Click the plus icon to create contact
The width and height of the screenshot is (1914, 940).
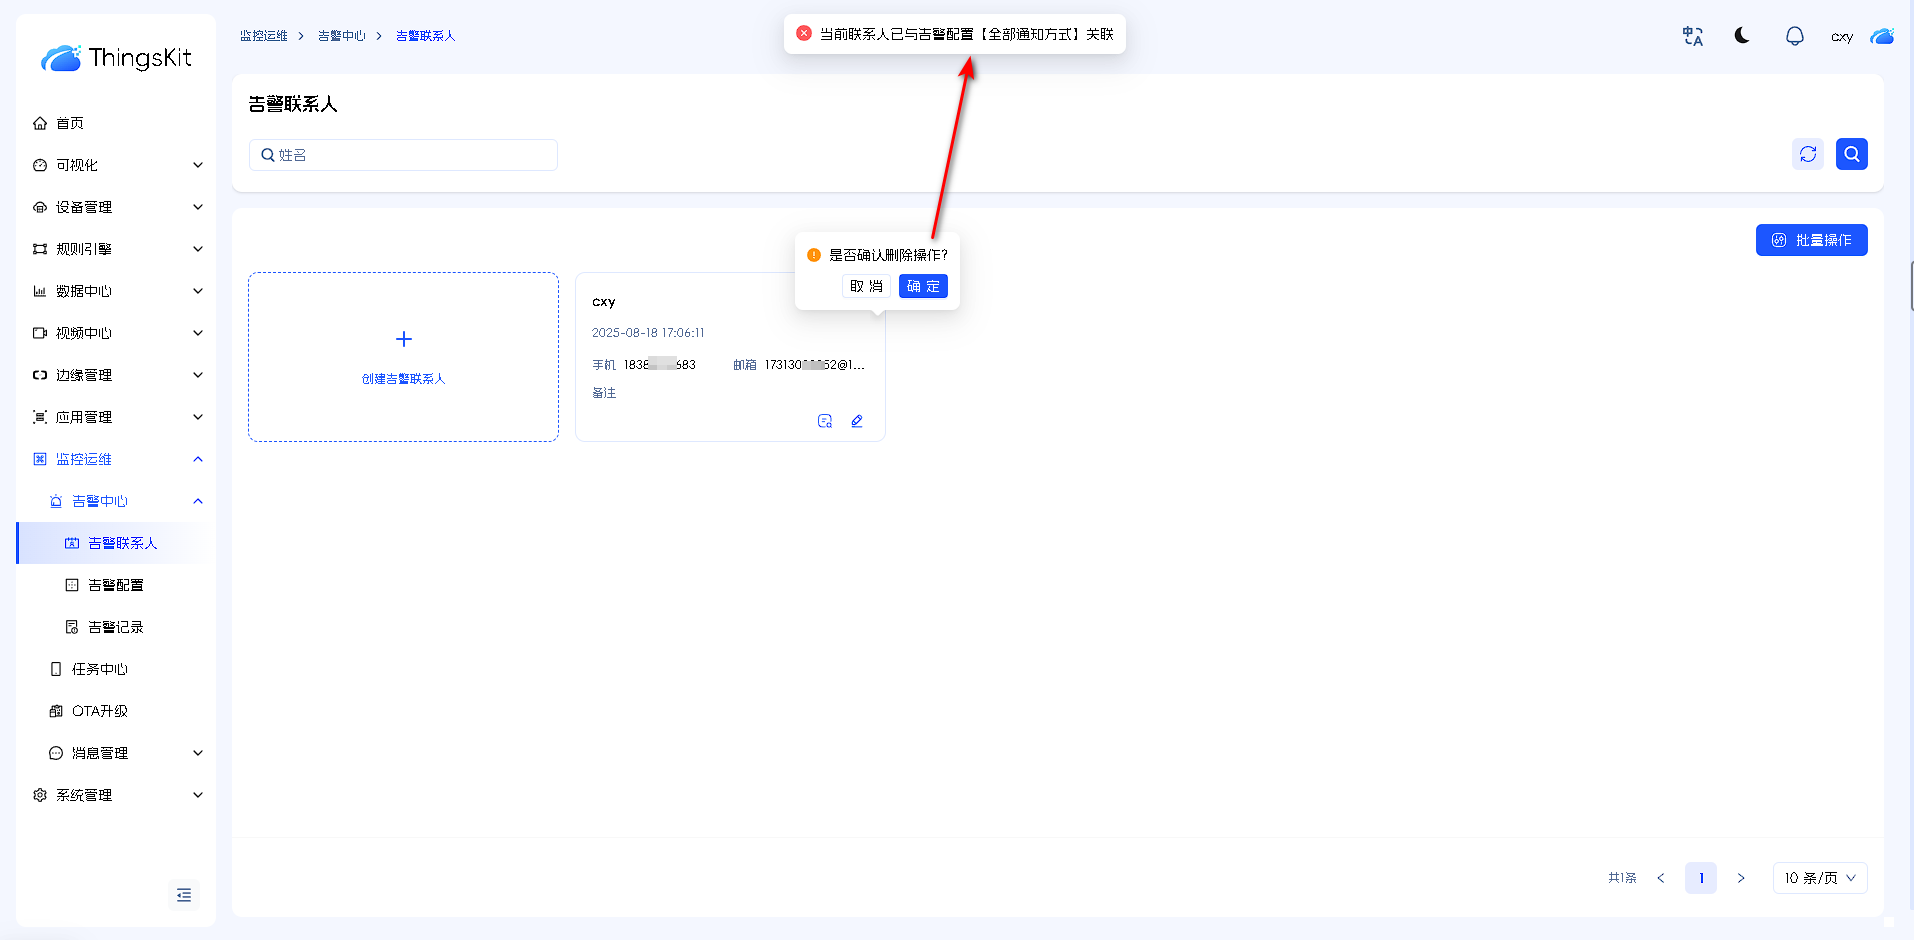tap(404, 339)
